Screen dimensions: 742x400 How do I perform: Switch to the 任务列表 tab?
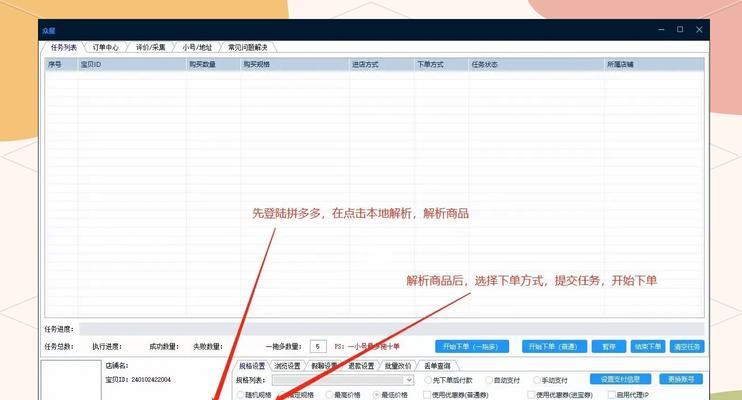[63, 47]
